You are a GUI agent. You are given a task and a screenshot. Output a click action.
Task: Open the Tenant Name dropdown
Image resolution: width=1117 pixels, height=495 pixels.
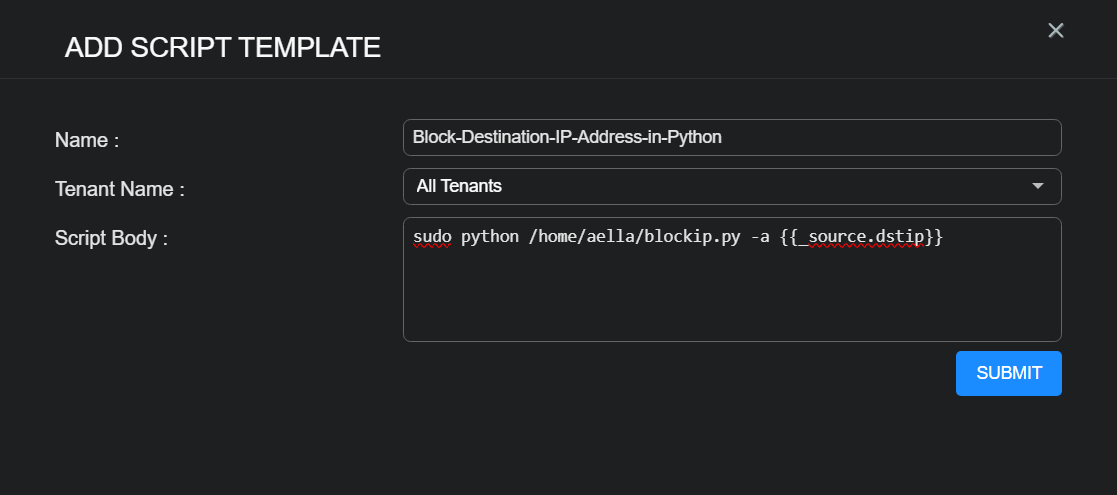coord(731,186)
